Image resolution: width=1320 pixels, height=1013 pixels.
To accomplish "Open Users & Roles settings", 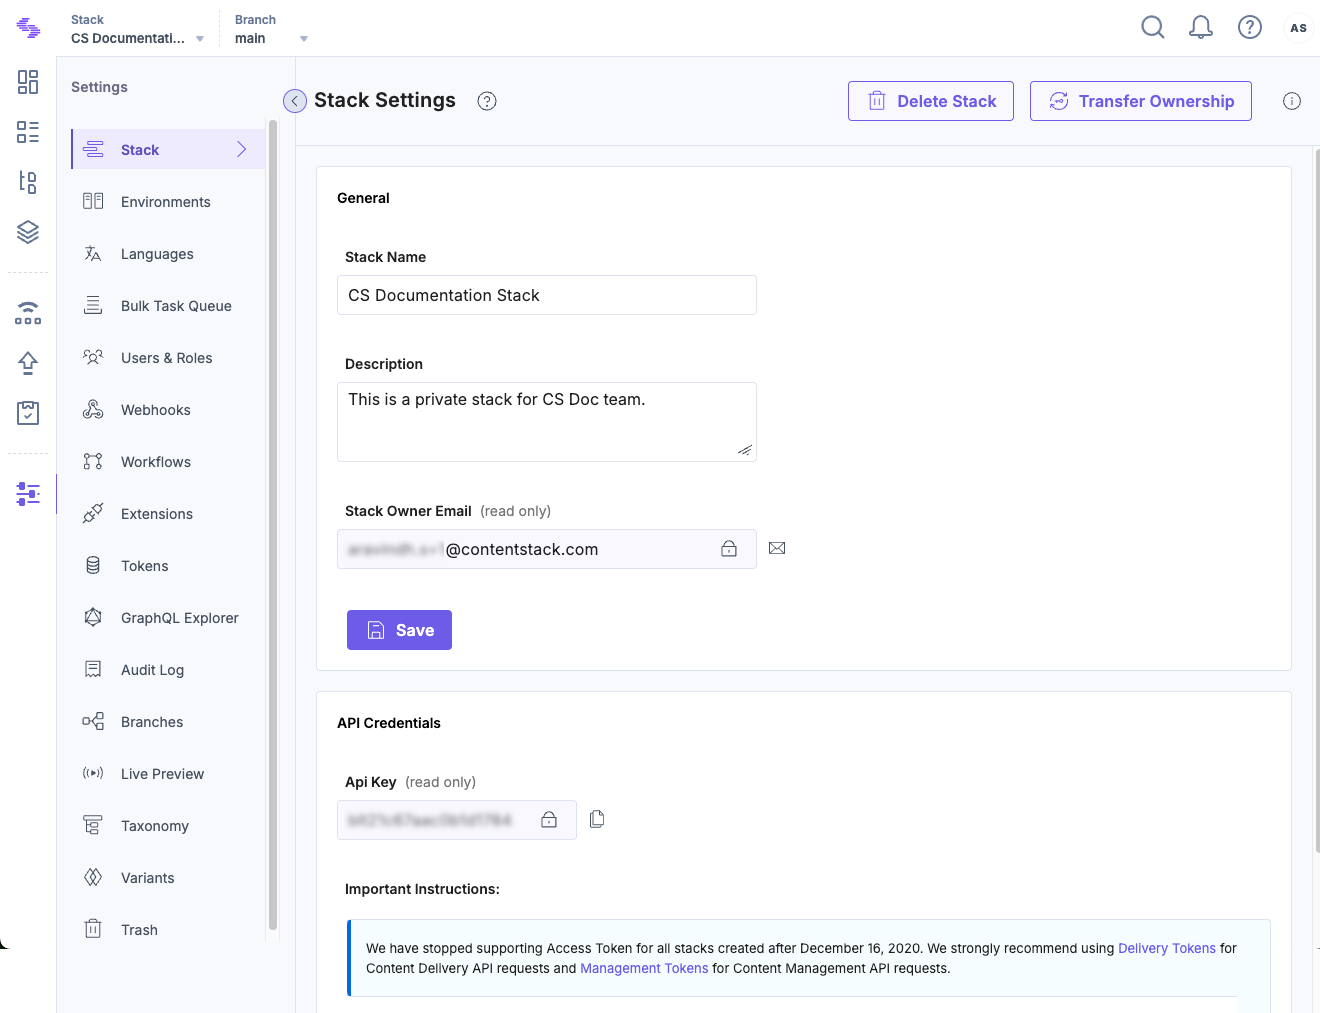I will [168, 357].
